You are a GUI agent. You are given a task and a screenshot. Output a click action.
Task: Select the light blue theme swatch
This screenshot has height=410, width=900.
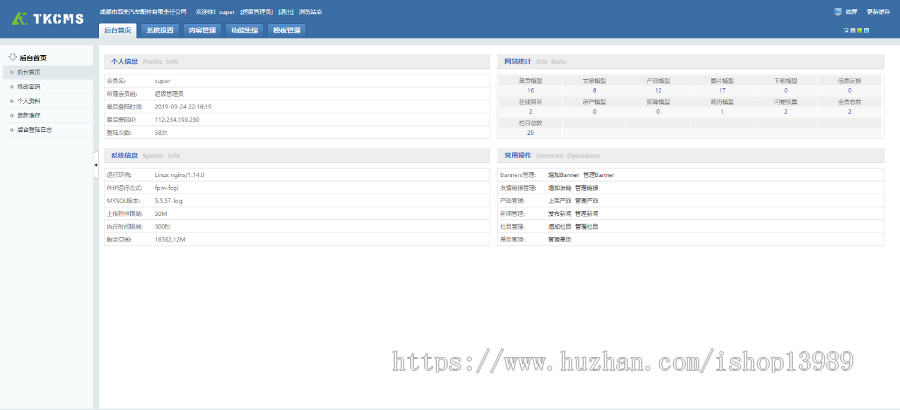(x=867, y=30)
